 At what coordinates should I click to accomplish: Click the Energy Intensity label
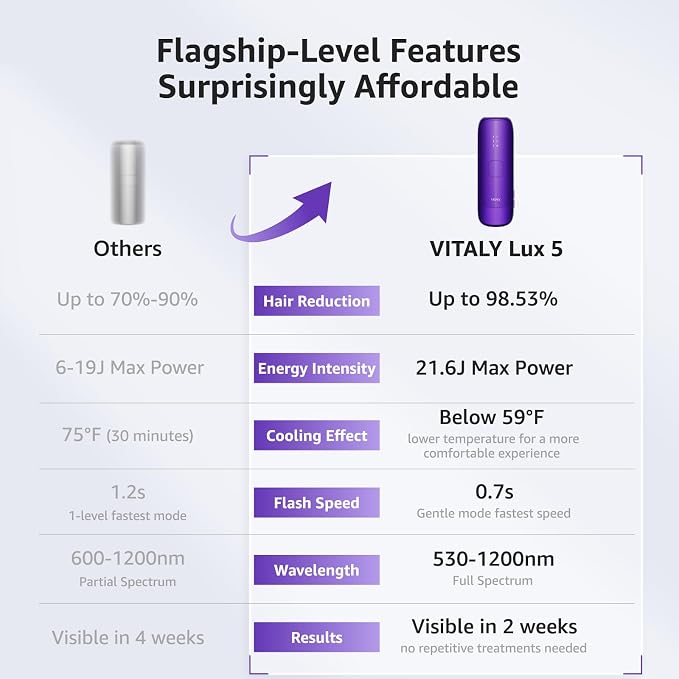click(x=317, y=368)
